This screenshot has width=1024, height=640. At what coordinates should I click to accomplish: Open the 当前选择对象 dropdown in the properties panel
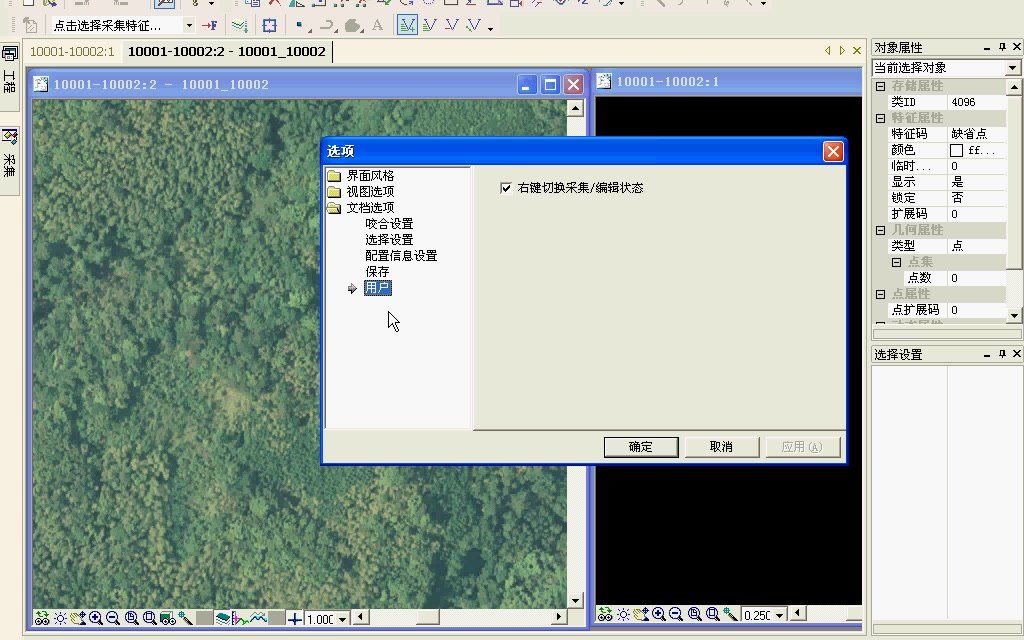pyautogui.click(x=1011, y=67)
